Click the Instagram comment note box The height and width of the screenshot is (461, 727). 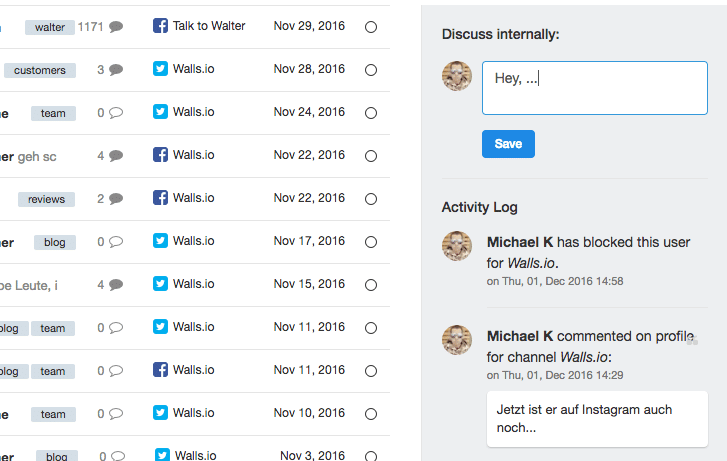click(x=597, y=419)
